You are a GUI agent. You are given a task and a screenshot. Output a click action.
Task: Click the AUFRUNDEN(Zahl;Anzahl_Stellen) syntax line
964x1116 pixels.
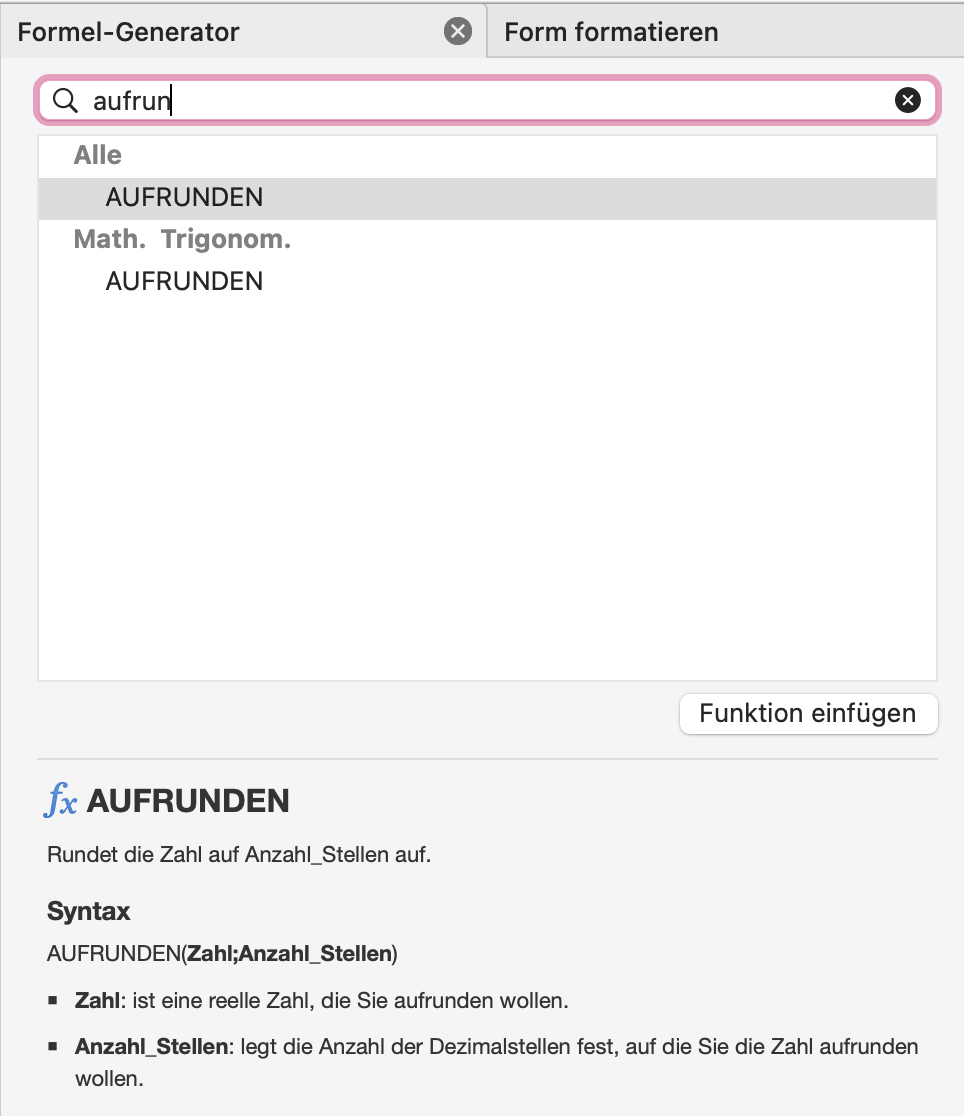(x=222, y=954)
